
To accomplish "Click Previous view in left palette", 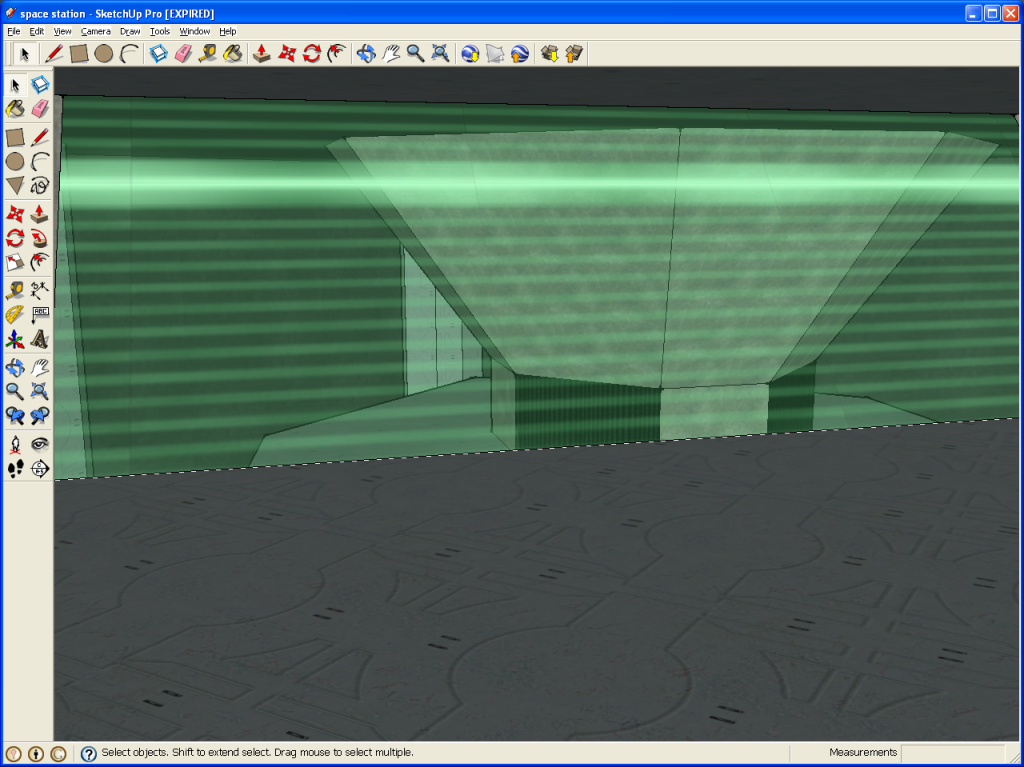I will pos(15,416).
